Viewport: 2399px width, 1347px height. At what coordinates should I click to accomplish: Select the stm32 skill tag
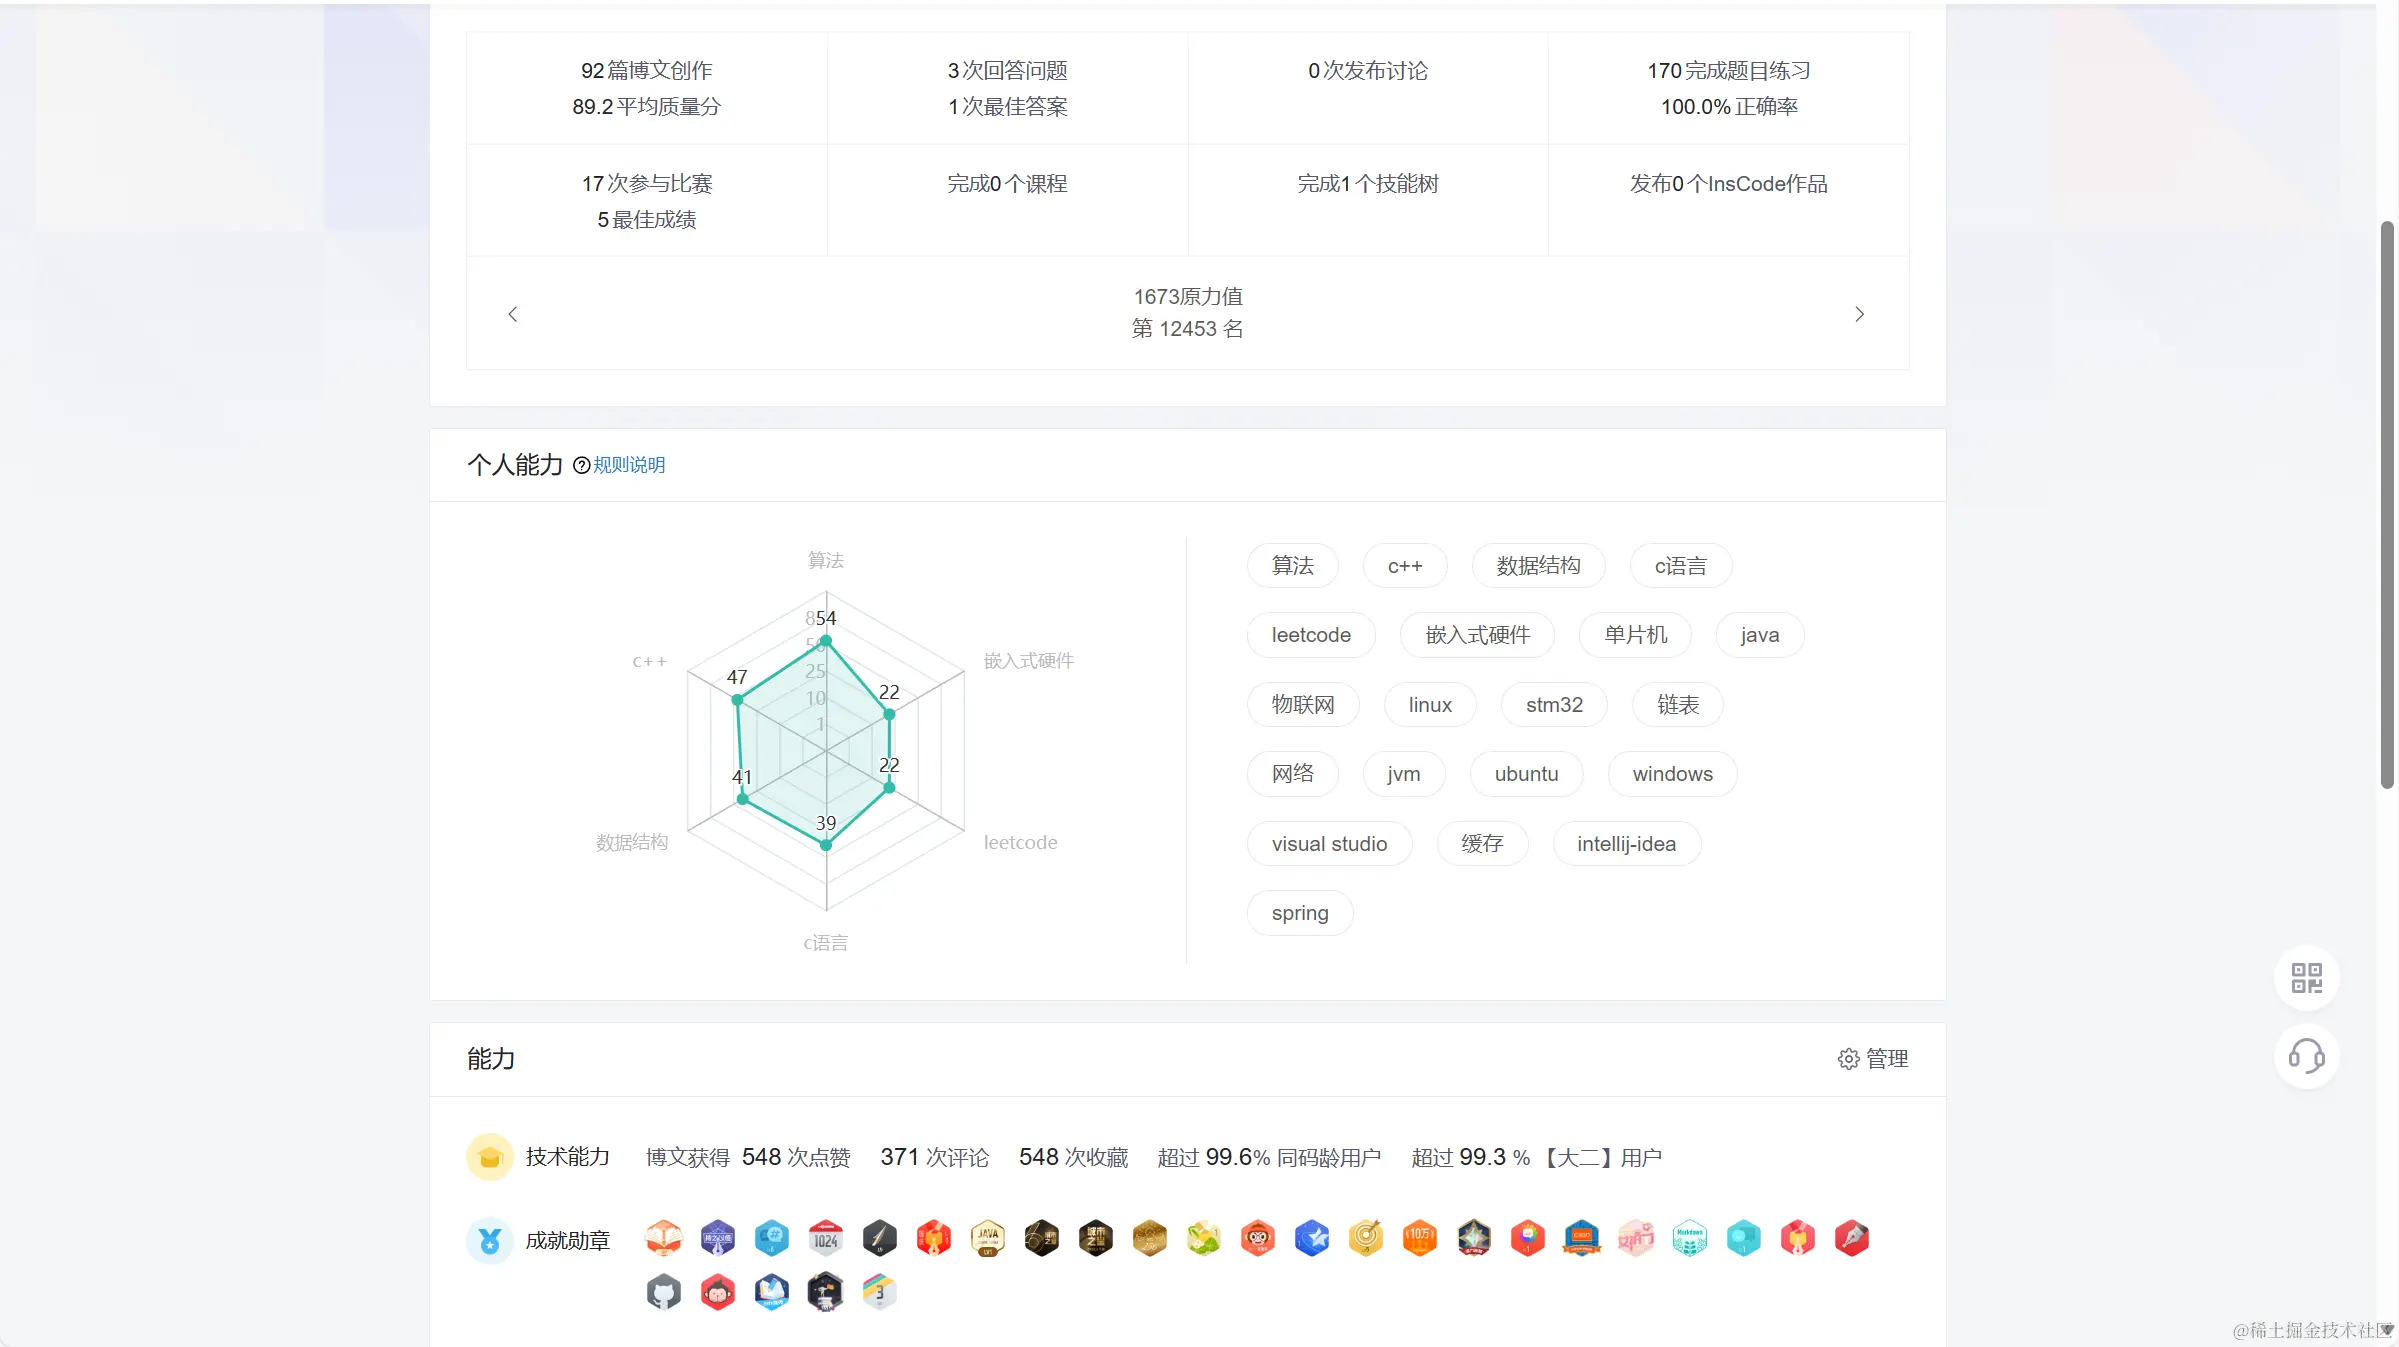pos(1553,705)
